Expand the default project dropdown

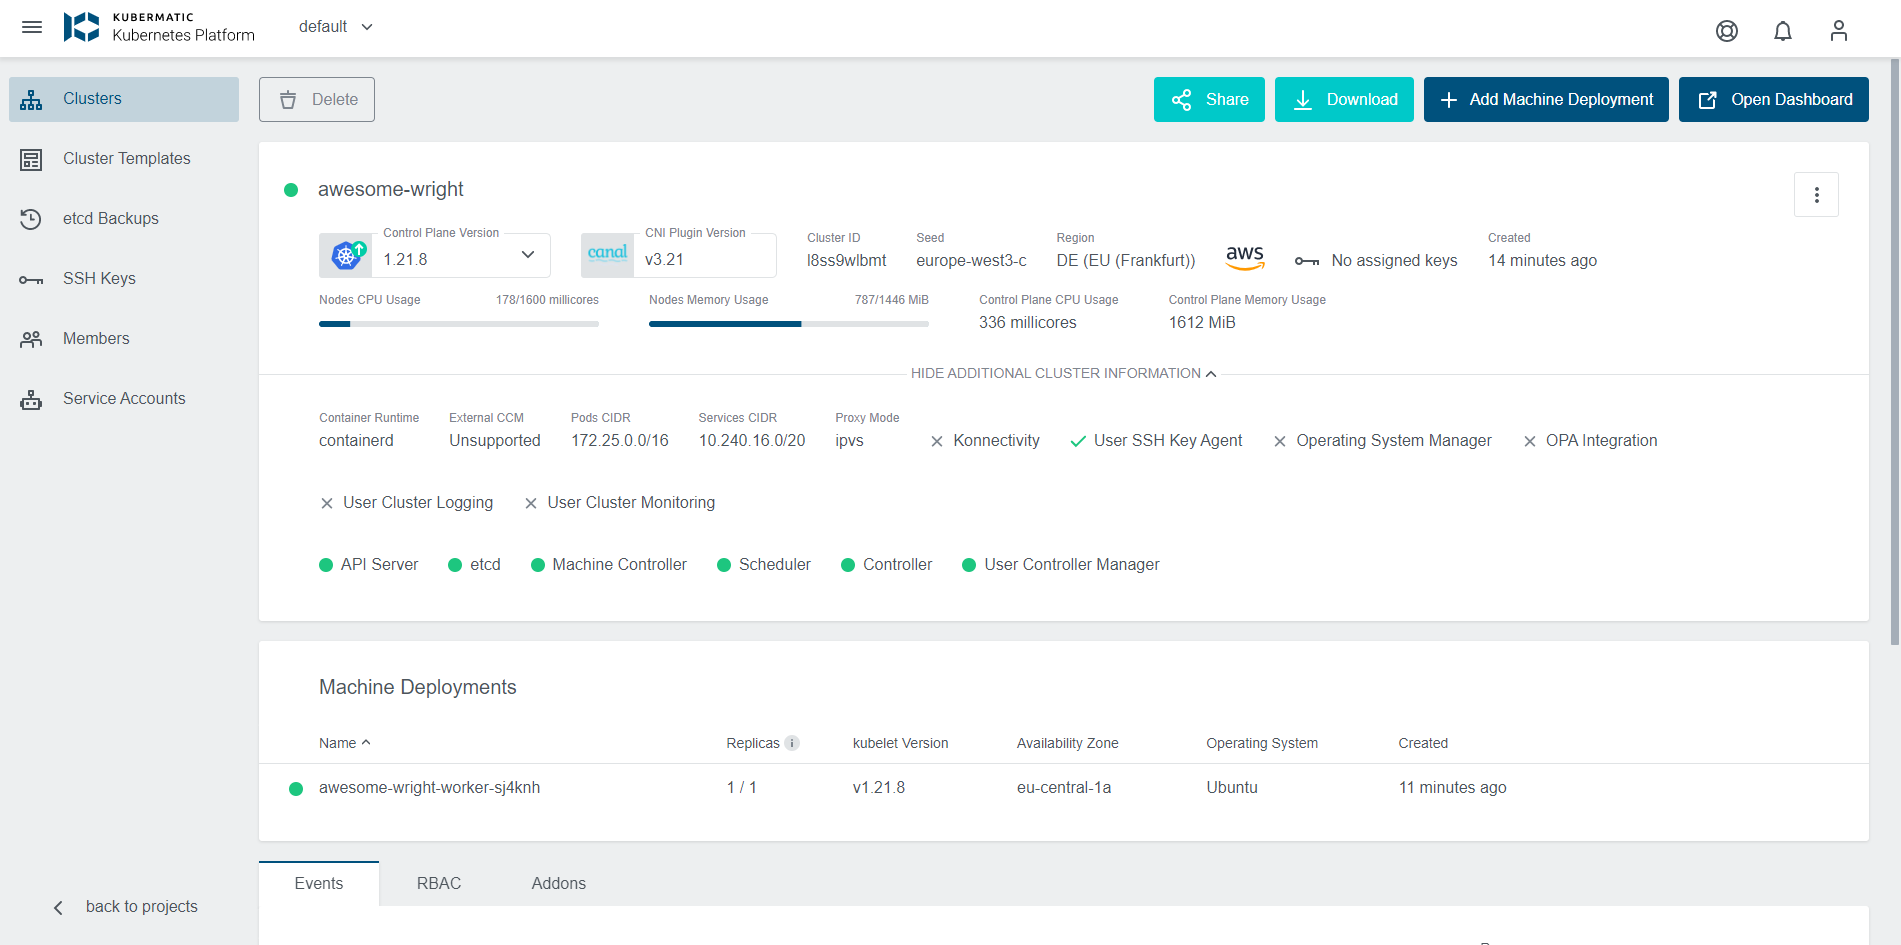(336, 27)
